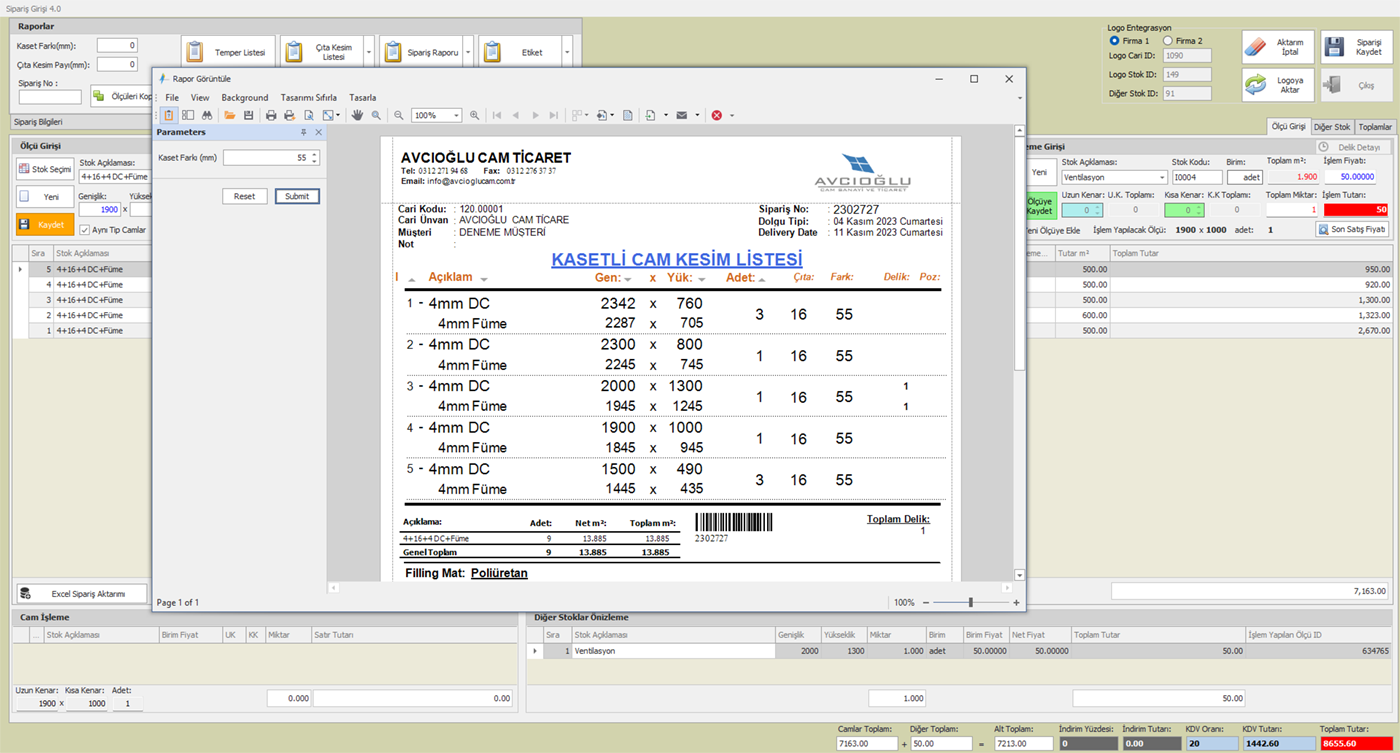
Task: Toggle the Parameters panel toolbar icon
Action: [168, 115]
